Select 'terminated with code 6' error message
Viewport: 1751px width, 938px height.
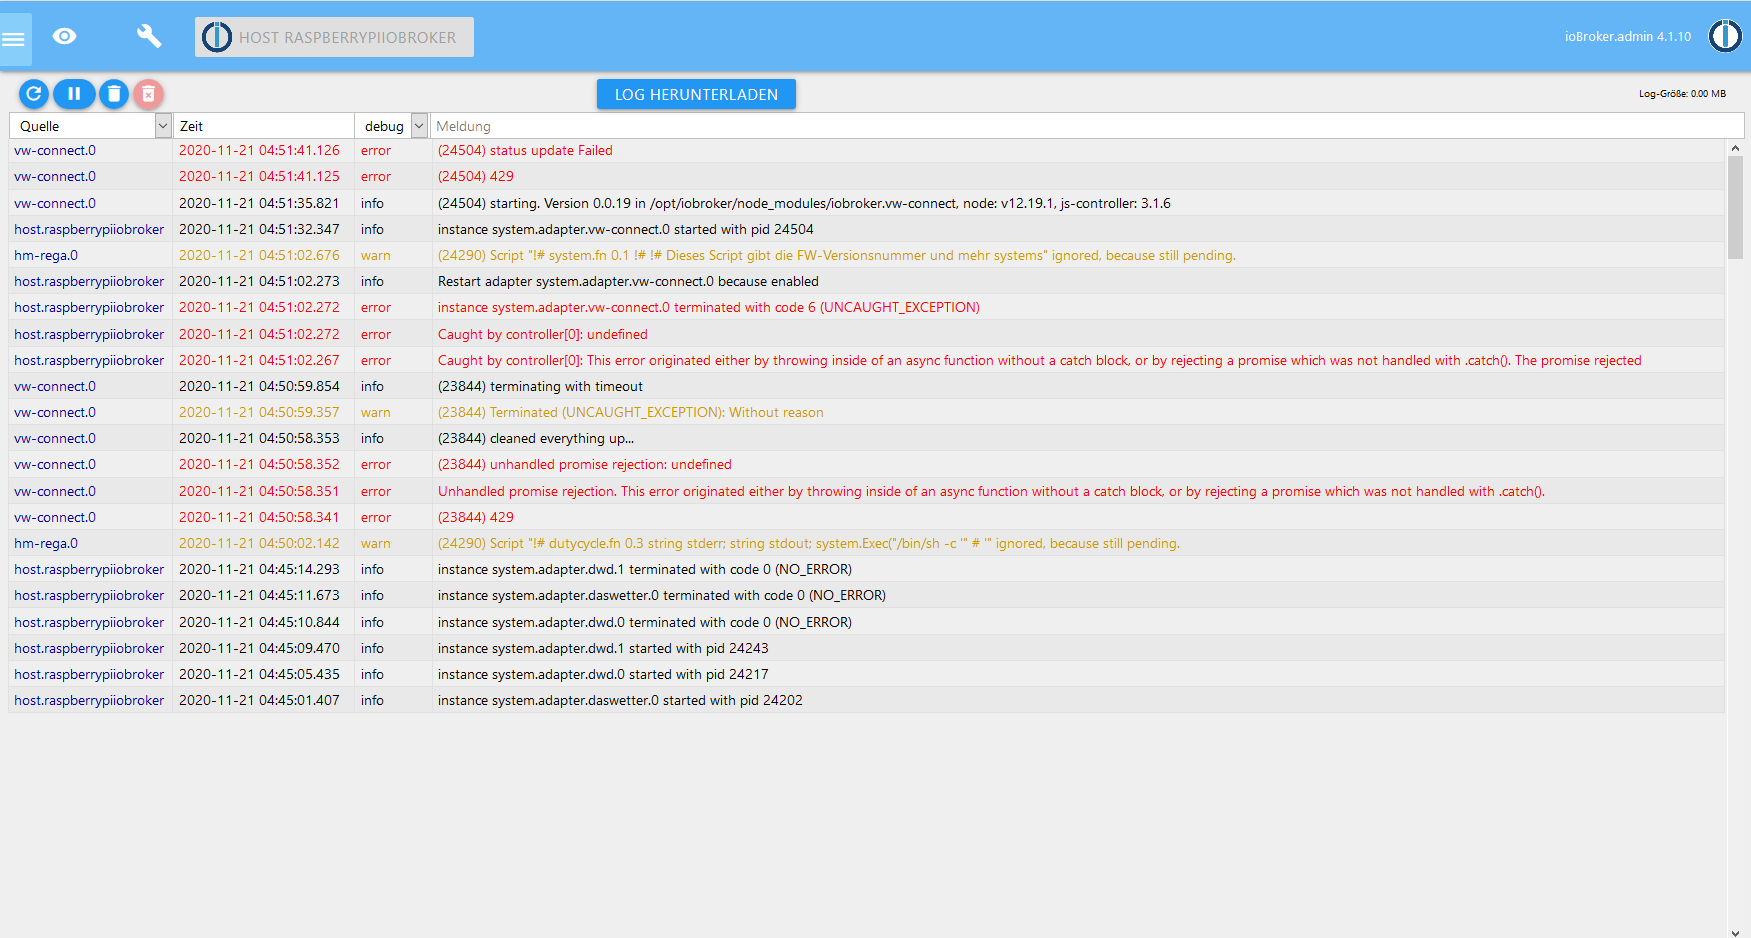pos(709,307)
